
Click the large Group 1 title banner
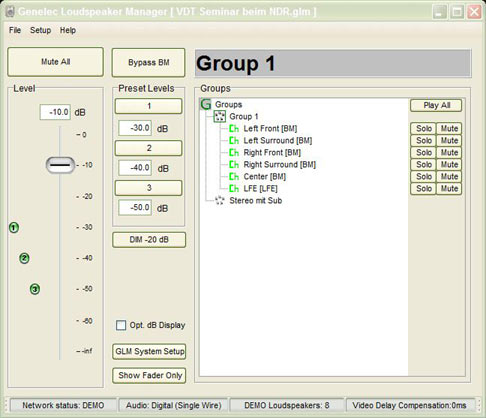click(x=333, y=63)
